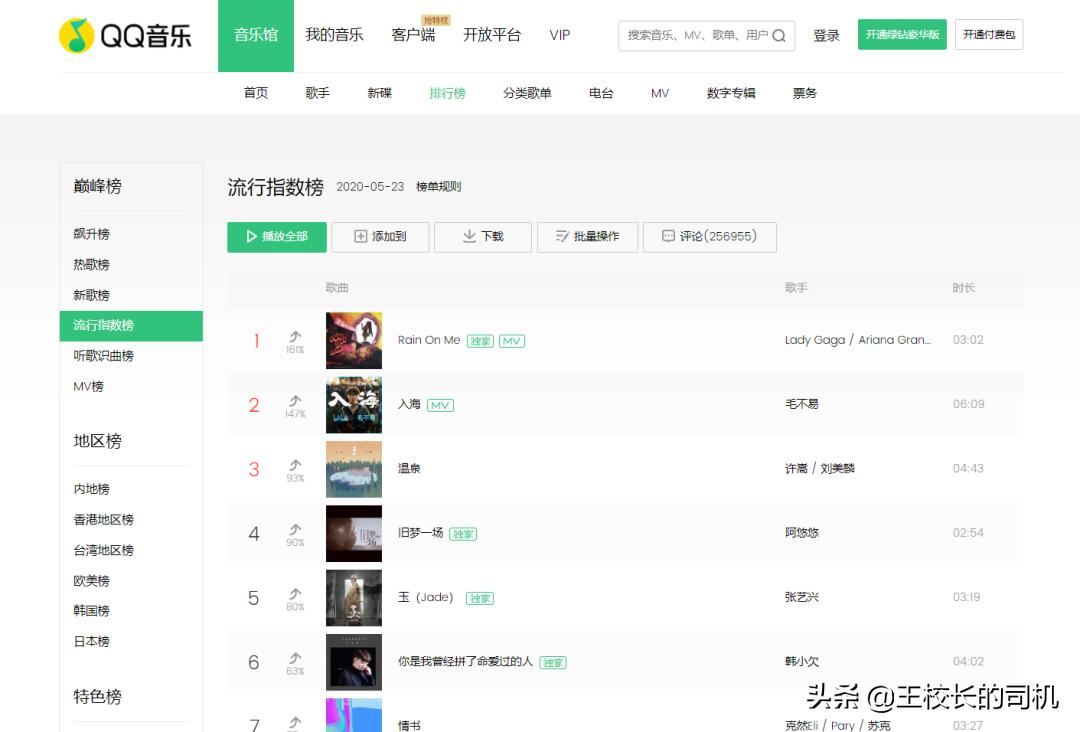The height and width of the screenshot is (732, 1080).
Task: Open the 数字专辑 tab
Action: (x=729, y=92)
